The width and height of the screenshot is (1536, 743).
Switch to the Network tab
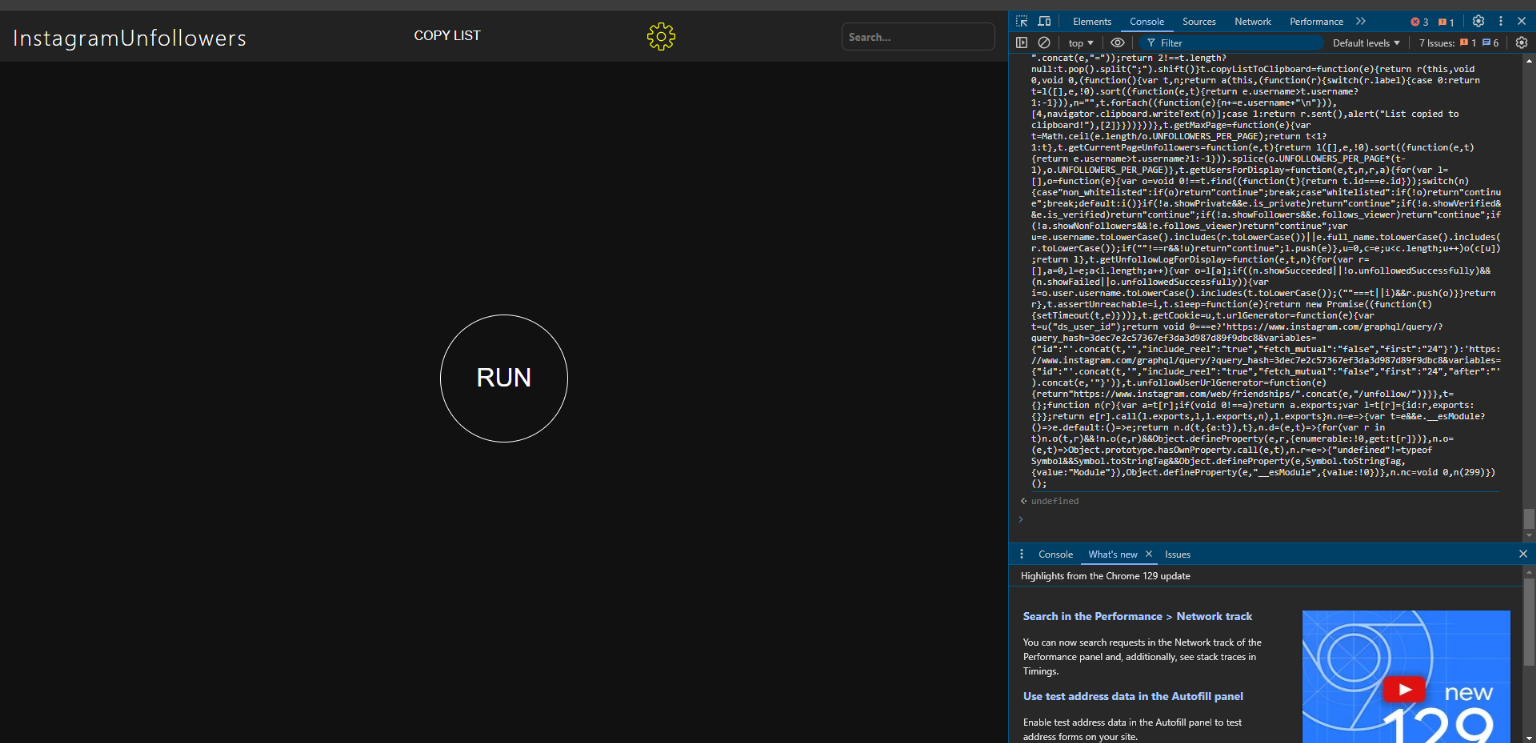point(1253,21)
